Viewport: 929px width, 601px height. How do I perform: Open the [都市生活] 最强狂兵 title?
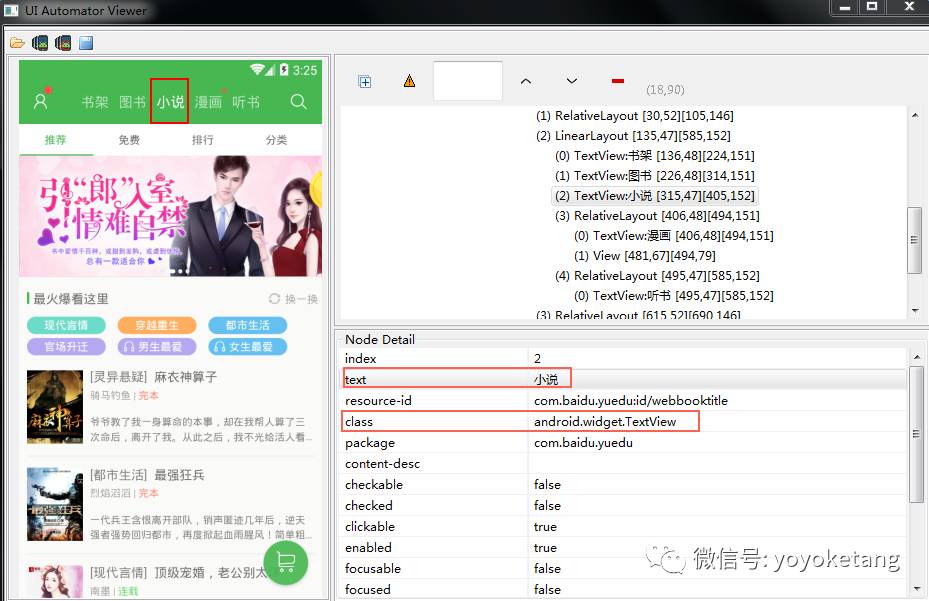[x=148, y=475]
